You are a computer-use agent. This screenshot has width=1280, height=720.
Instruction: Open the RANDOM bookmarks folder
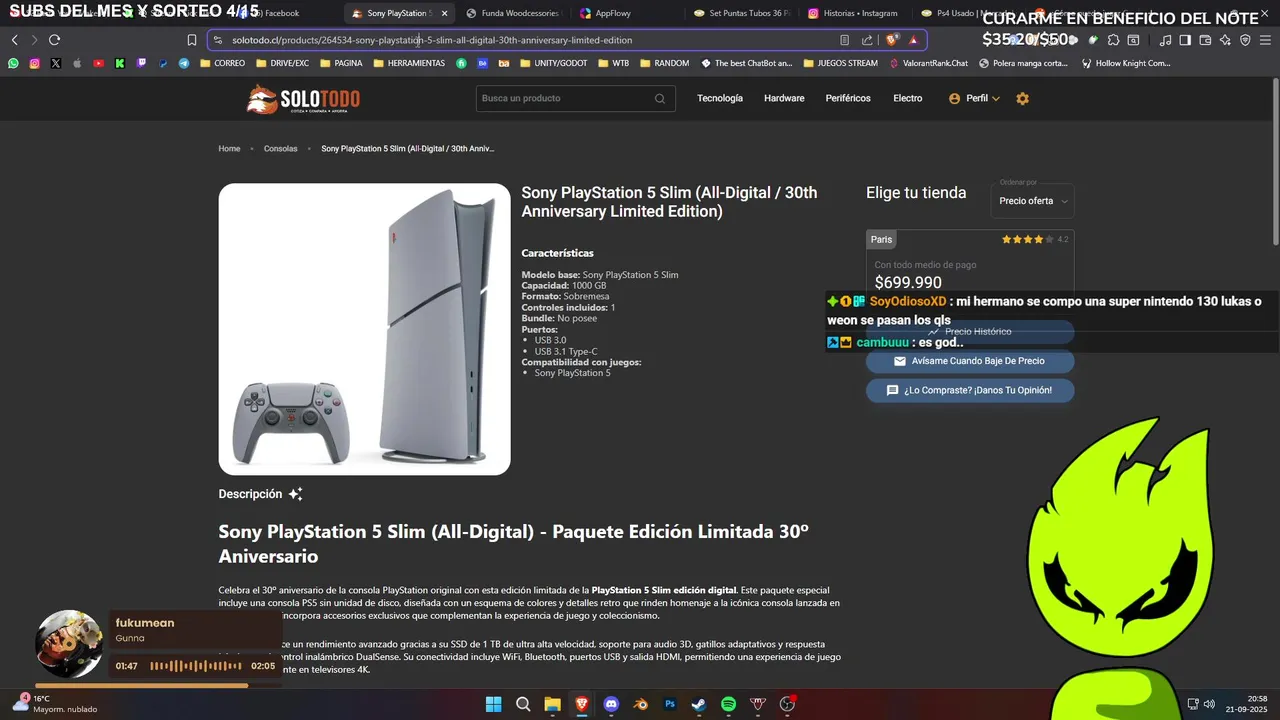click(x=664, y=63)
